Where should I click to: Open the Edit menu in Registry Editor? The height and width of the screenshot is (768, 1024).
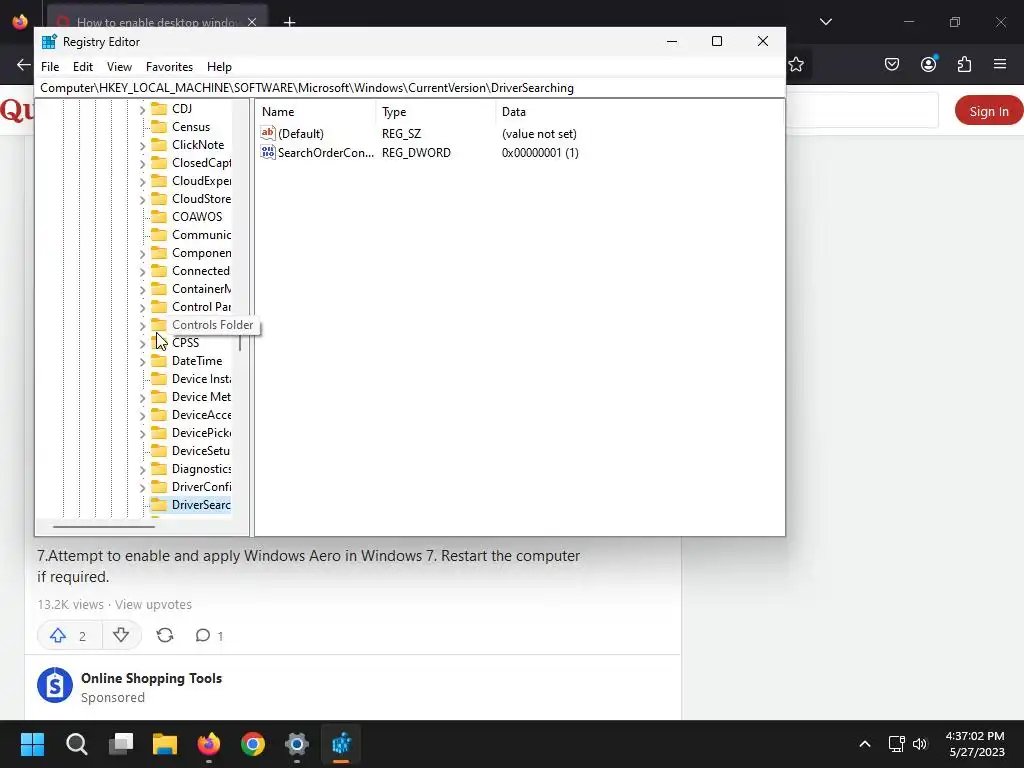click(x=82, y=67)
